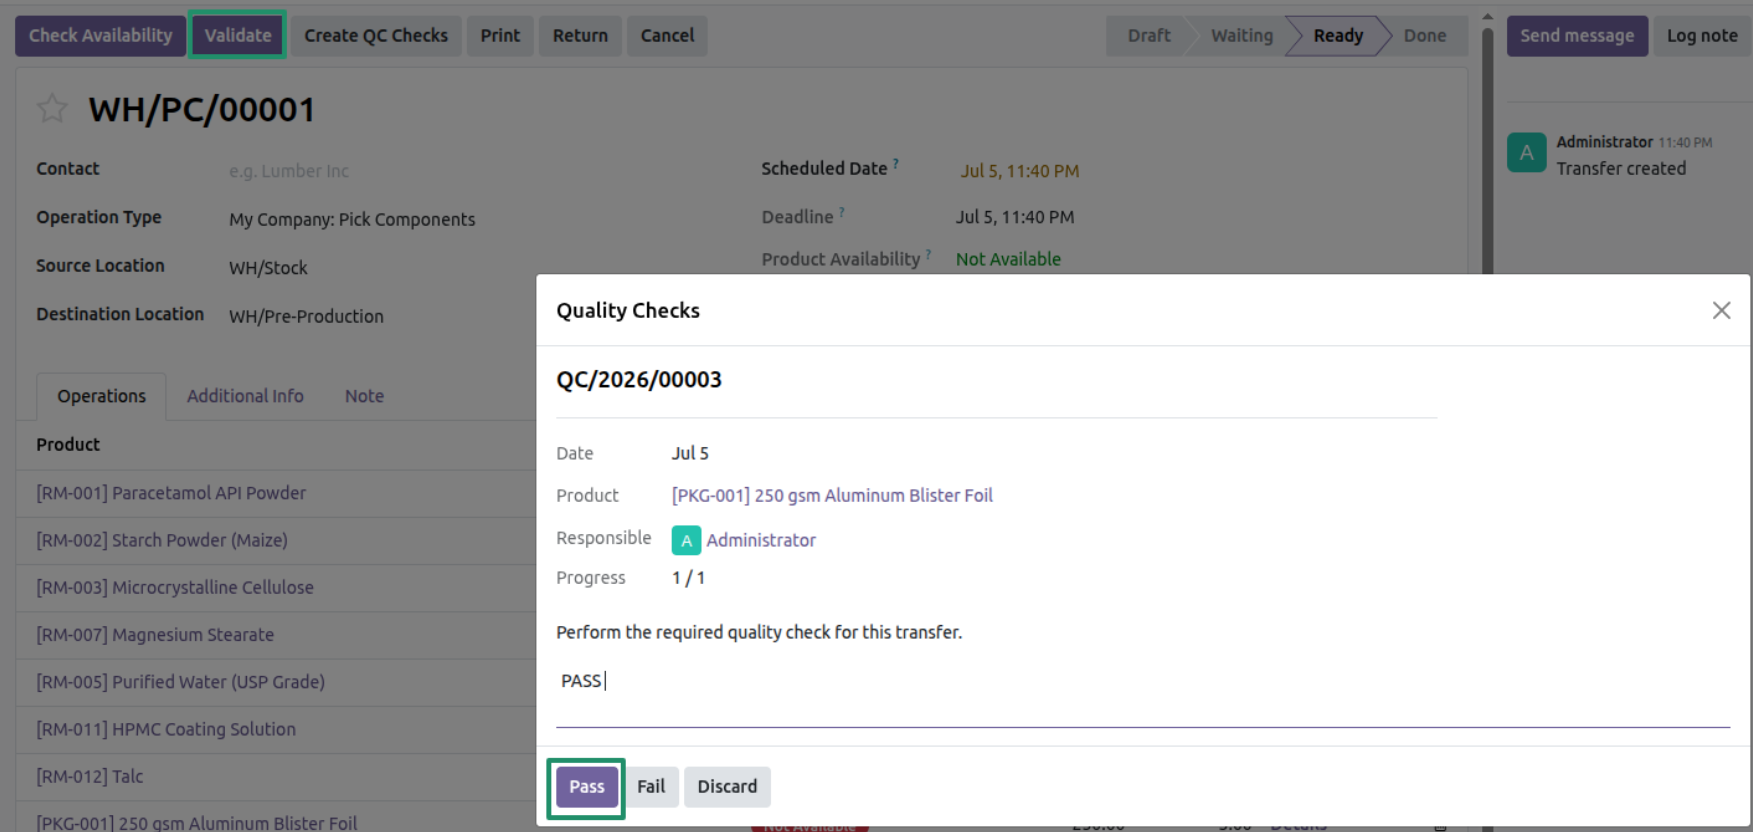1753x832 pixels.
Task: Switch to Additional Info tab
Action: 245,396
